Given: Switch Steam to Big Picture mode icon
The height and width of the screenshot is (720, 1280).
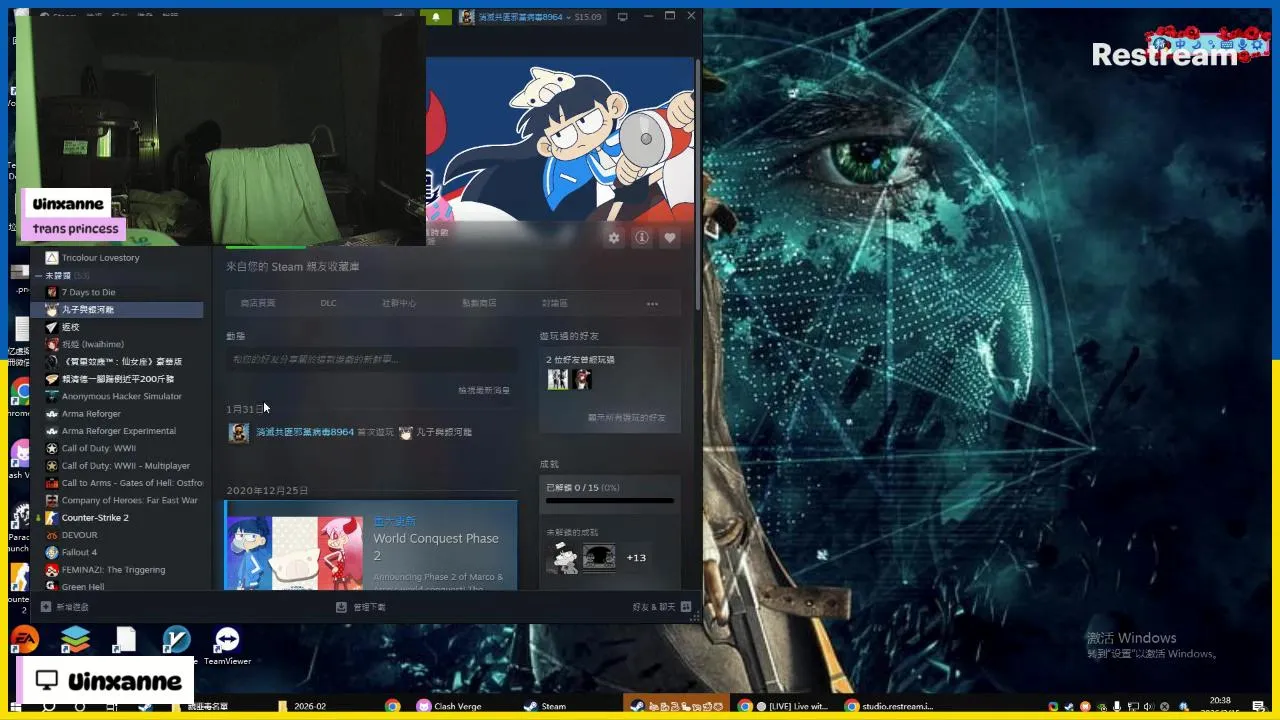Looking at the screenshot, I should point(623,17).
